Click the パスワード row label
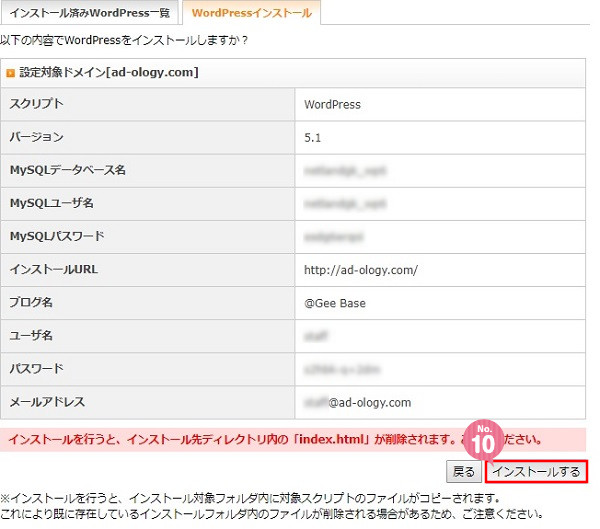This screenshot has height=529, width=600. (36, 369)
